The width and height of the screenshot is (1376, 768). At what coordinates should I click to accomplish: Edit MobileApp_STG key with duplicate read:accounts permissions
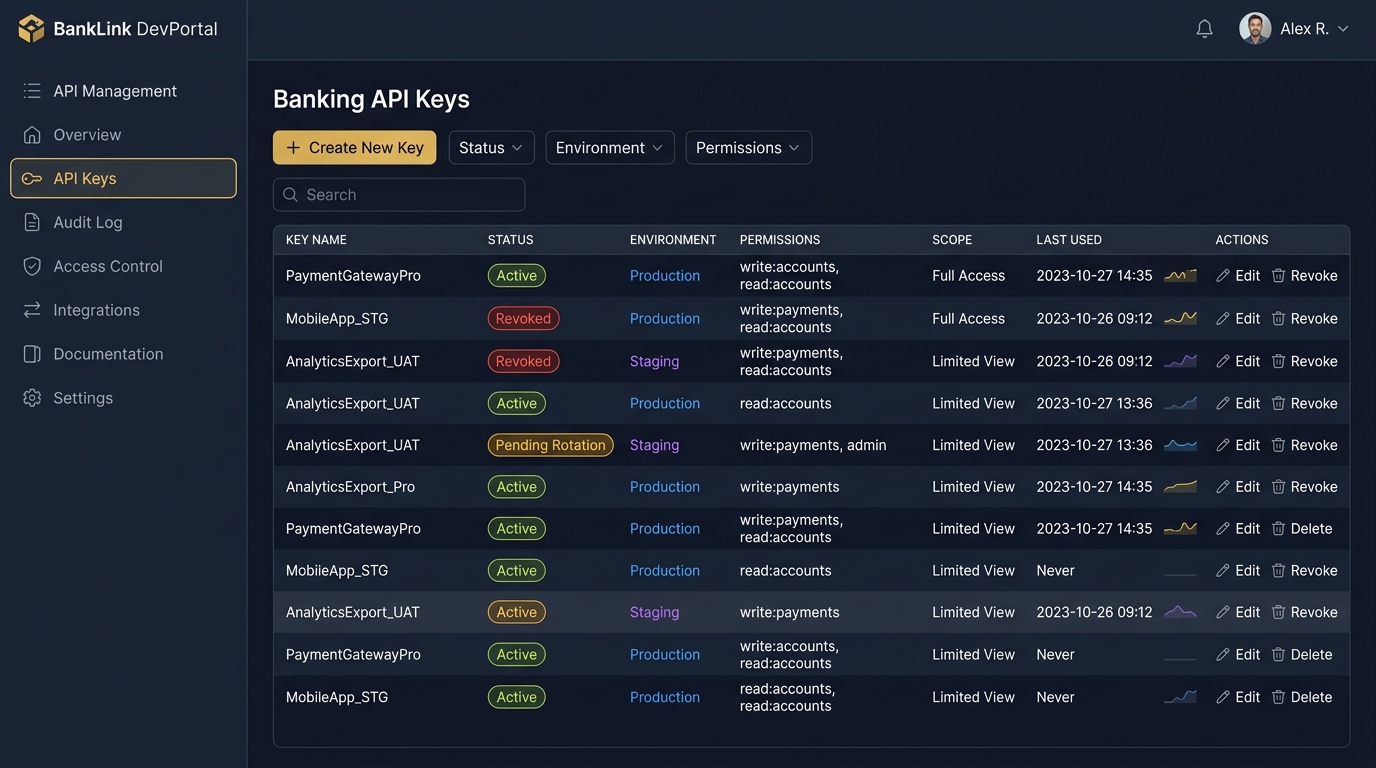point(1238,697)
